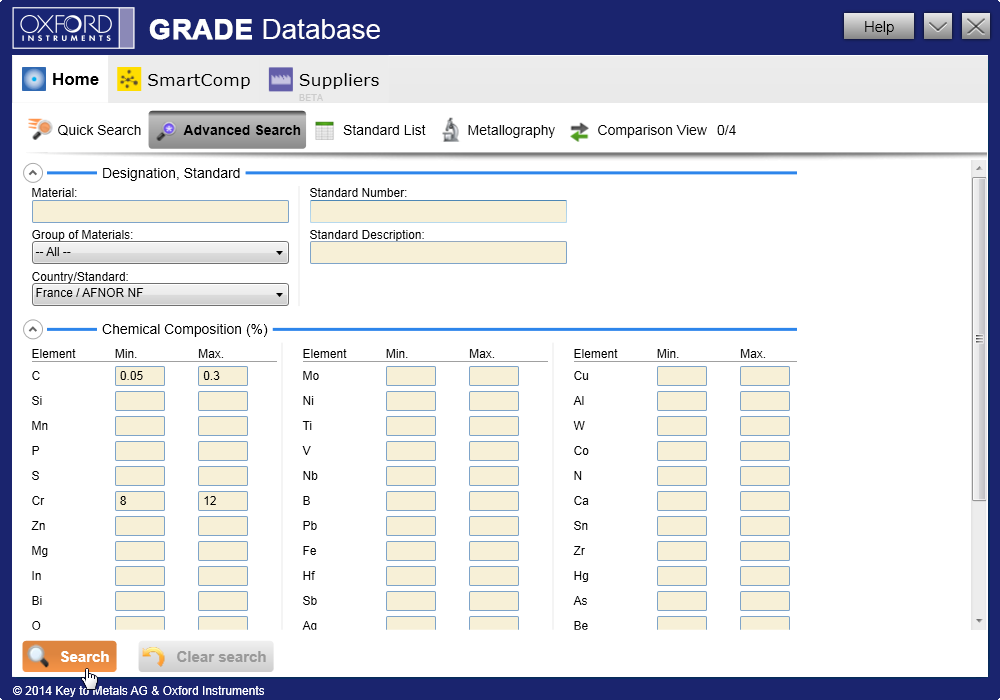Click the Zr Min. field
1000x700 pixels.
(x=682, y=551)
